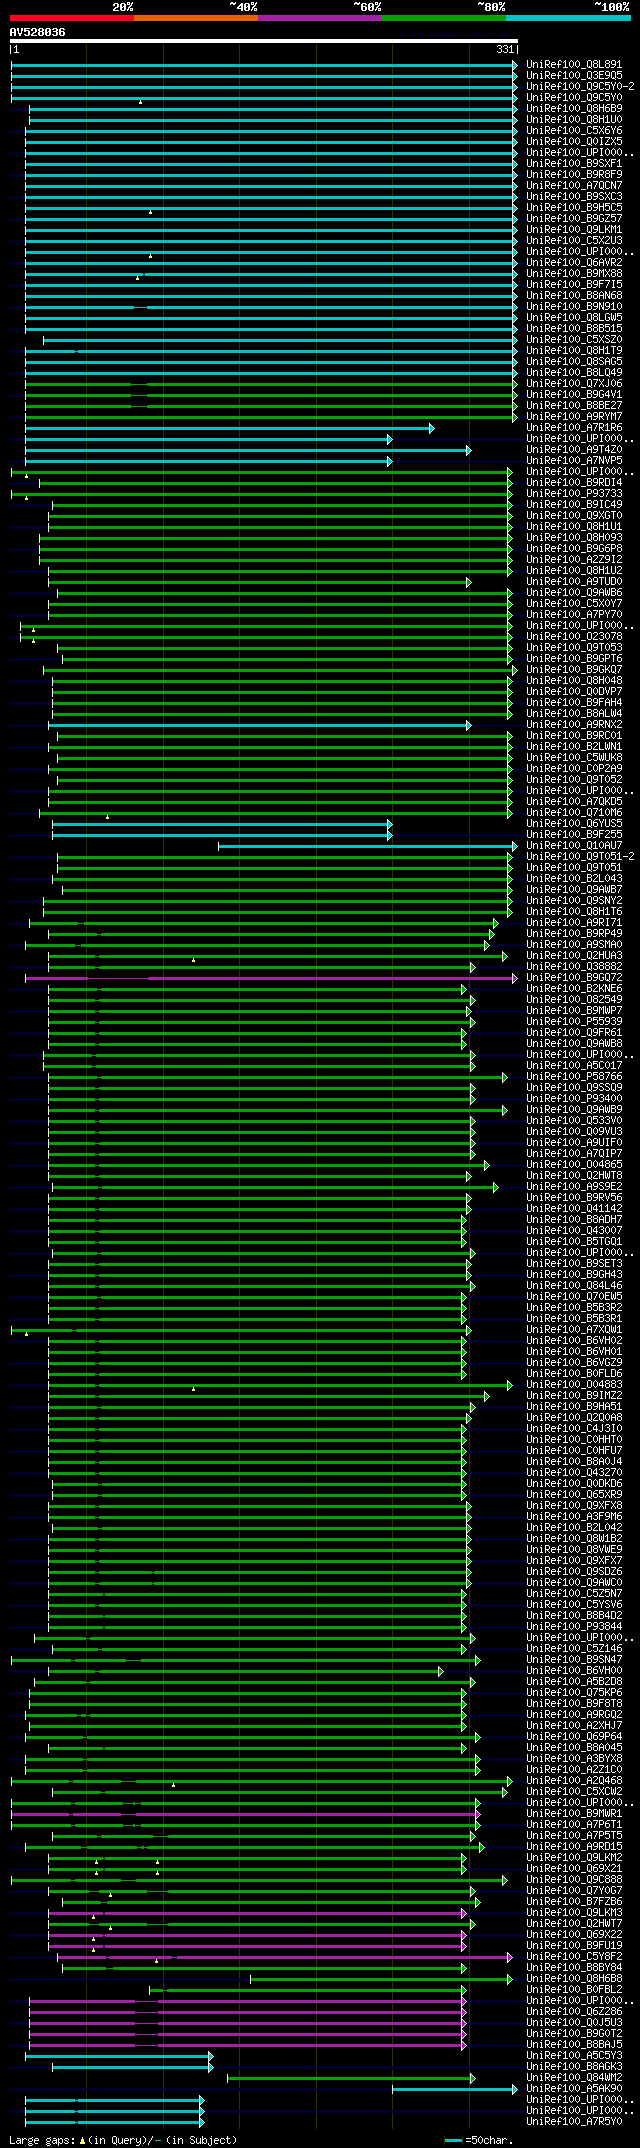Click hit label UniRef100_Q6YUS5
Viewport: 640px width, 2148px height.
tap(574, 823)
